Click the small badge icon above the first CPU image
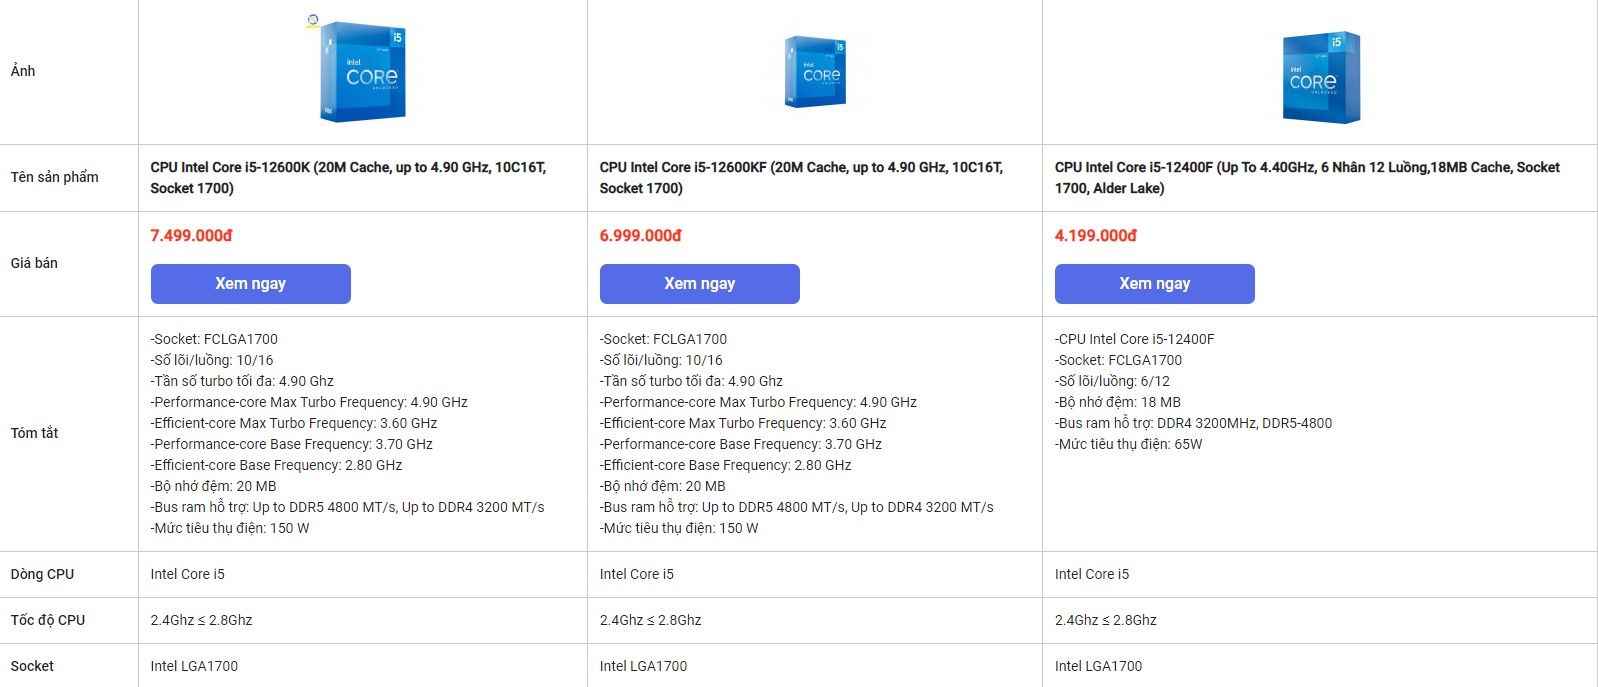The height and width of the screenshot is (687, 1598). (x=313, y=20)
